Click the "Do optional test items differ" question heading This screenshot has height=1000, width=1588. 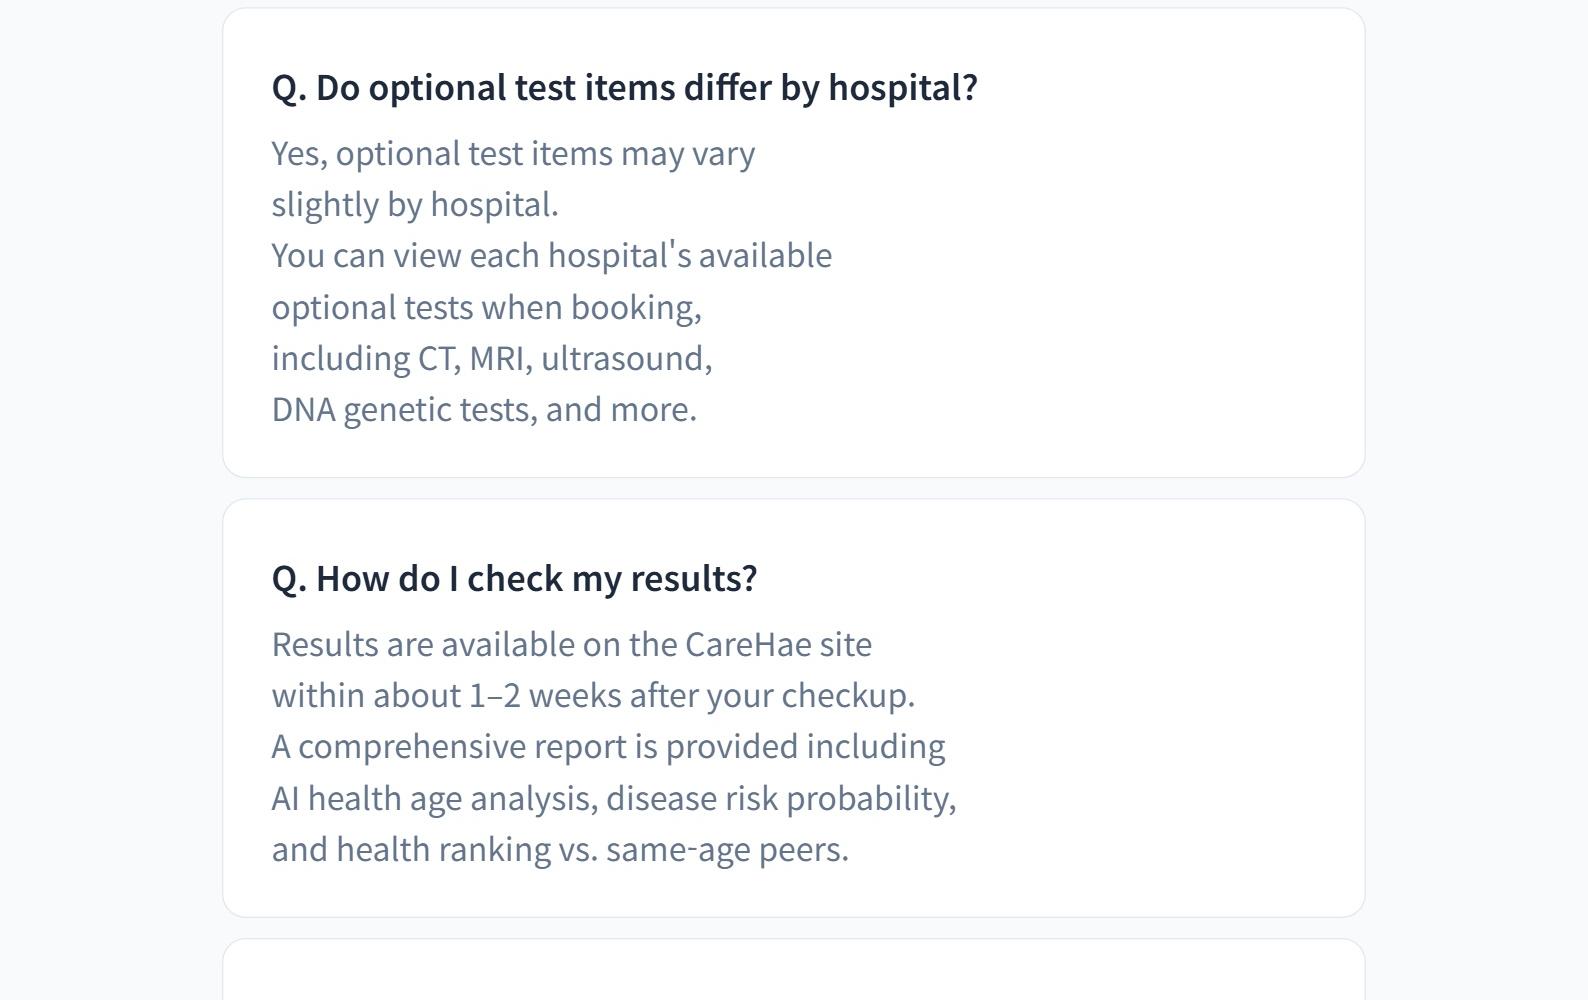point(623,88)
